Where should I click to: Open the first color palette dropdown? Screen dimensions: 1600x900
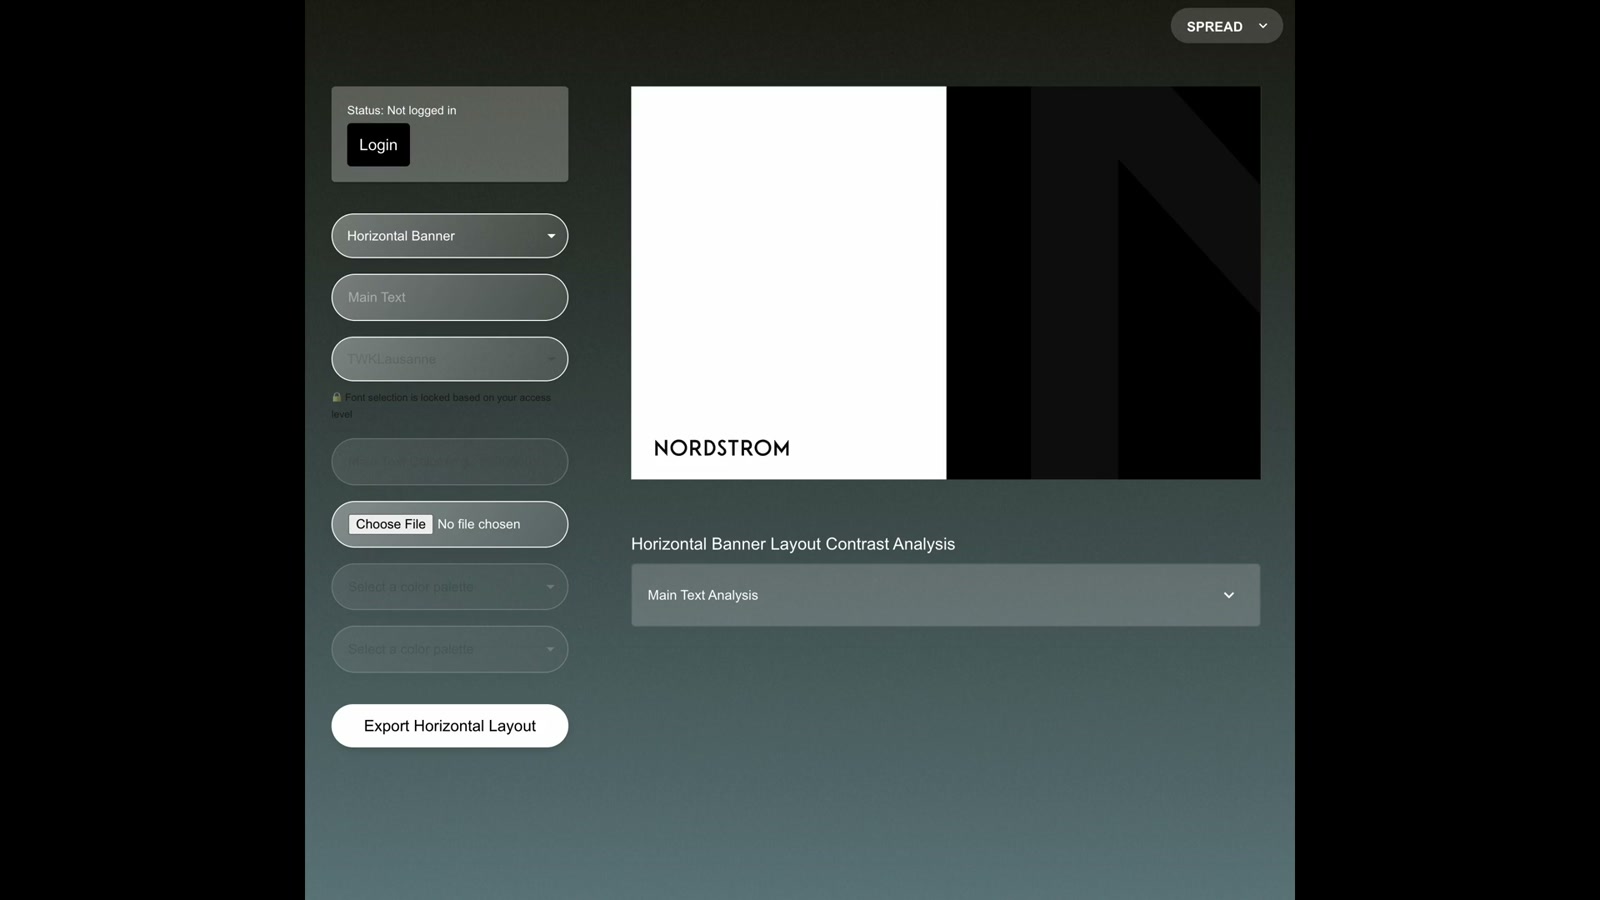pos(450,587)
